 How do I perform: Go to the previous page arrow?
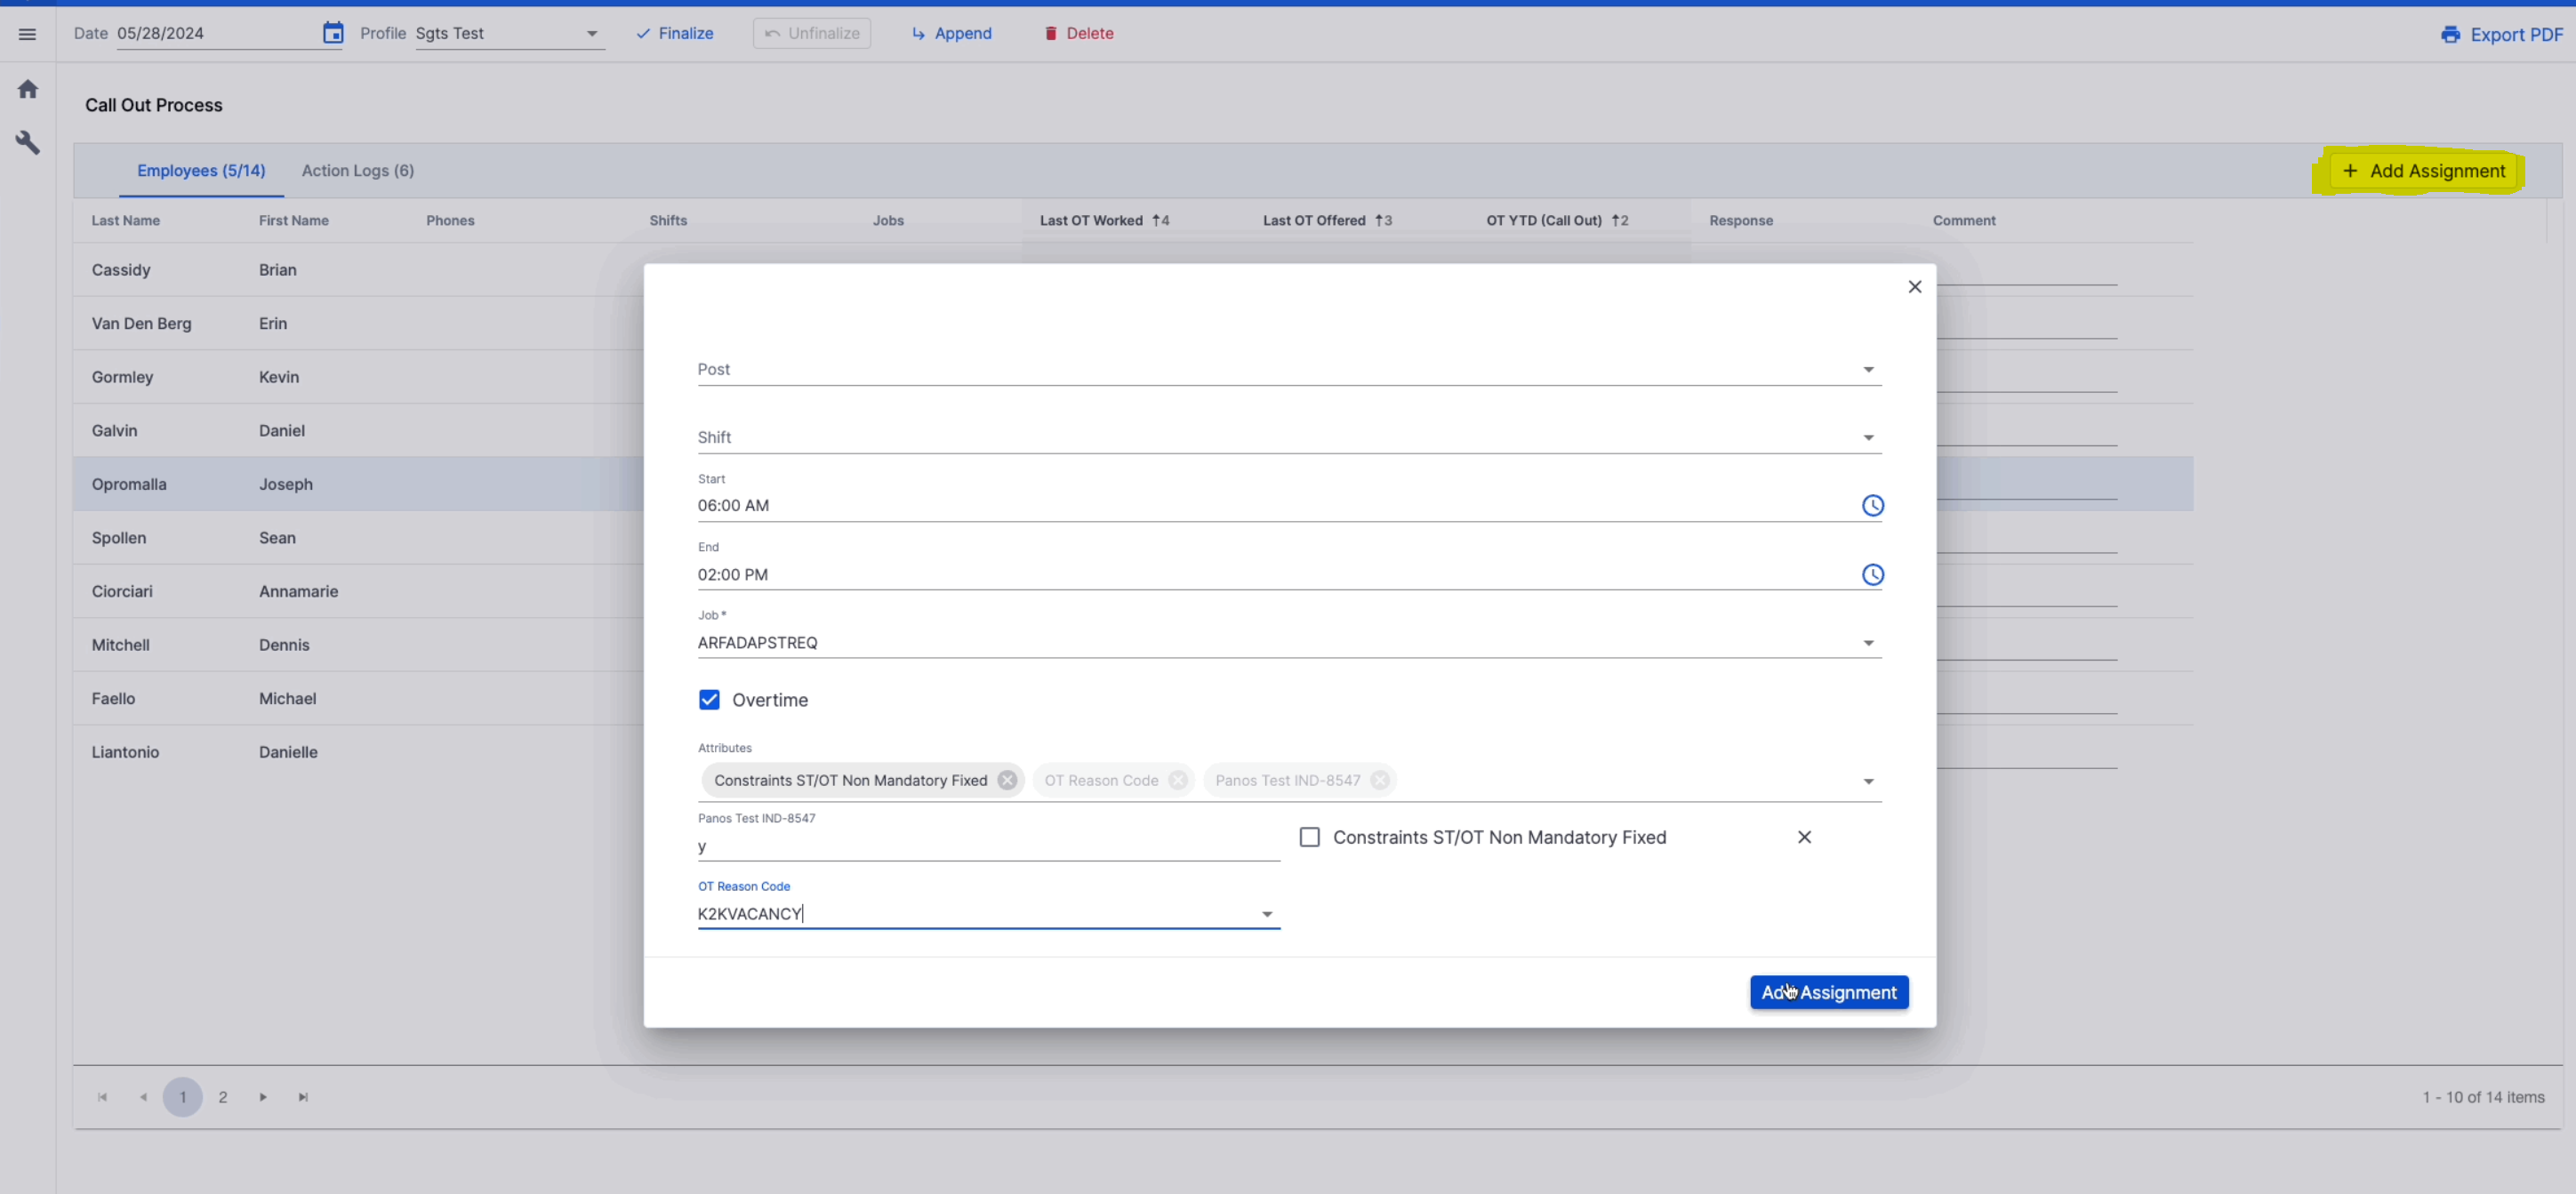tap(143, 1097)
